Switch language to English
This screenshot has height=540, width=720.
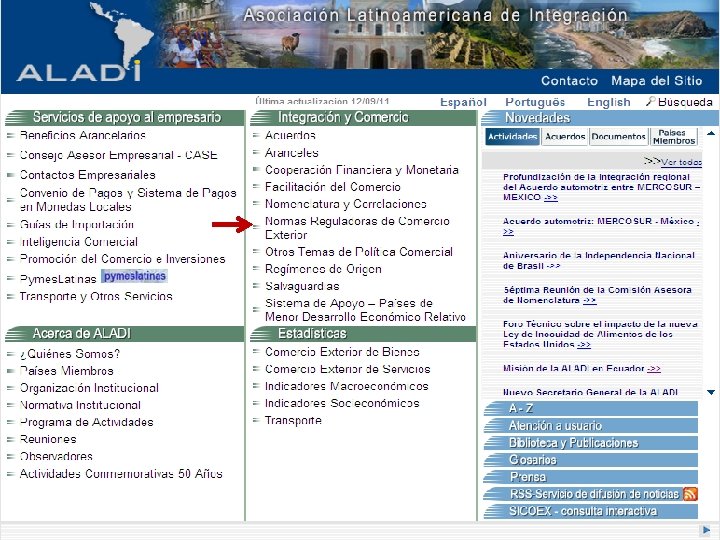click(608, 102)
